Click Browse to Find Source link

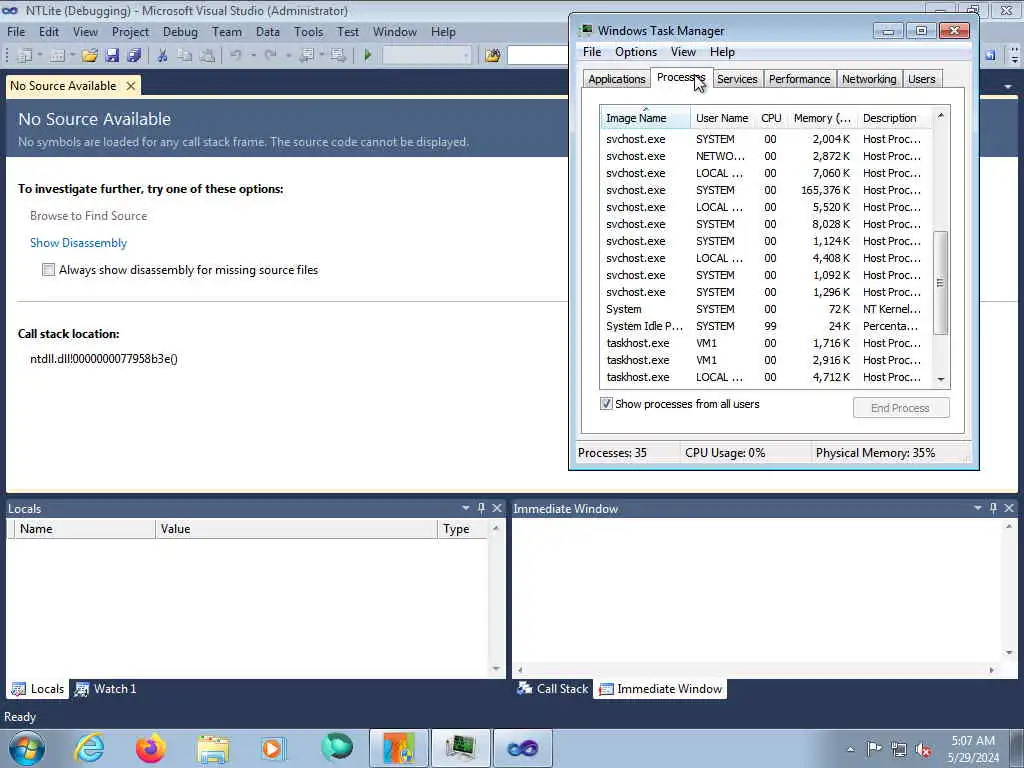(x=88, y=216)
